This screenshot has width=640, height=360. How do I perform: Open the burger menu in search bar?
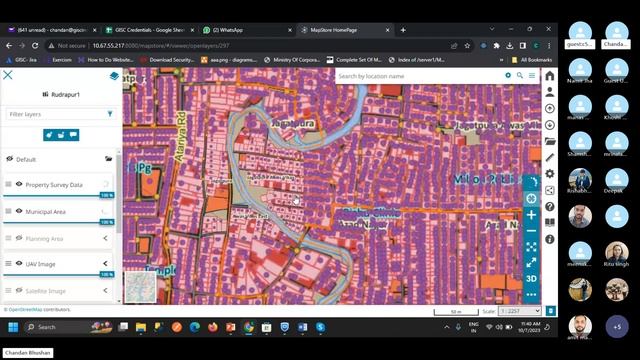tap(532, 76)
